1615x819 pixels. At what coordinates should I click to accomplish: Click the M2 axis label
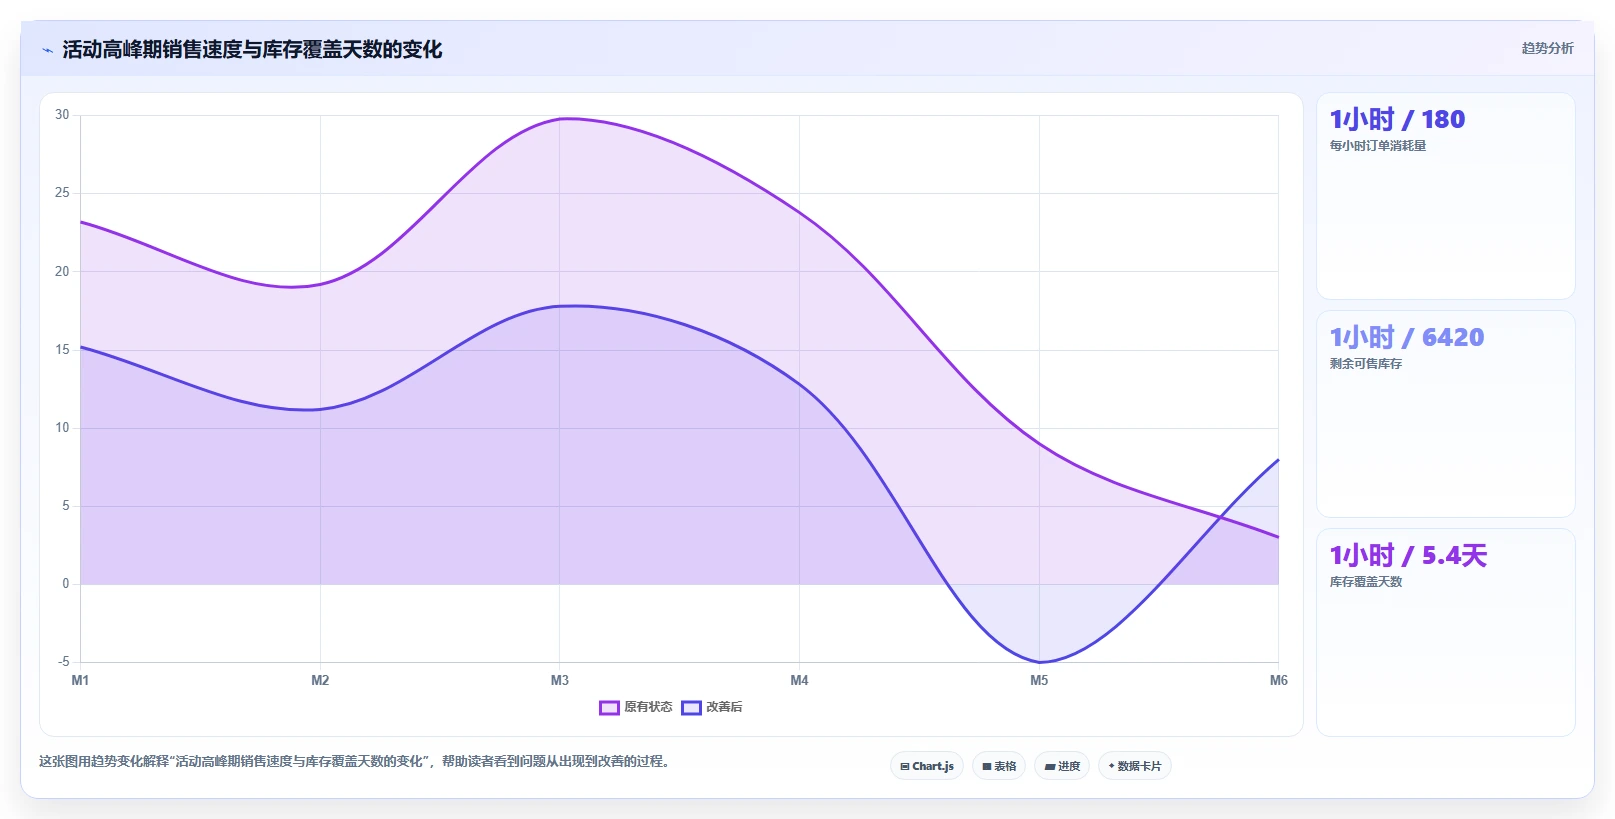point(320,680)
